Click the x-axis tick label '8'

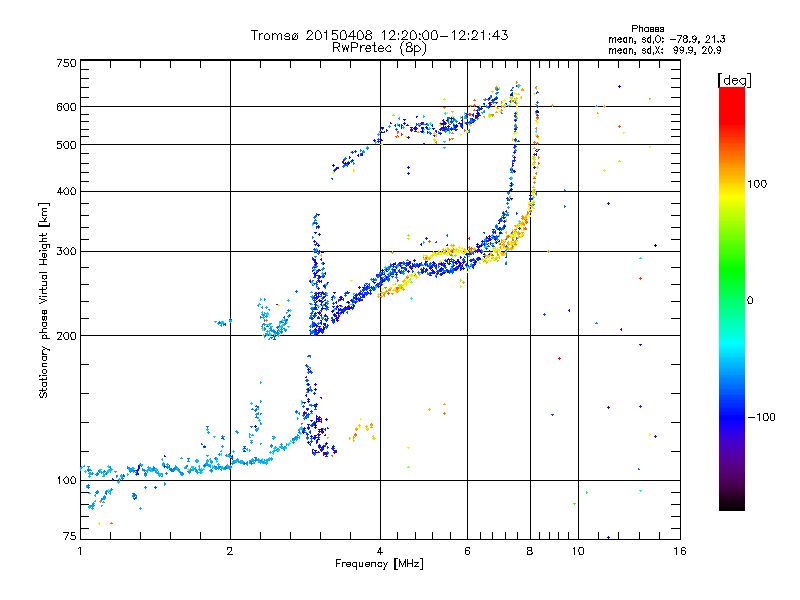(530, 551)
